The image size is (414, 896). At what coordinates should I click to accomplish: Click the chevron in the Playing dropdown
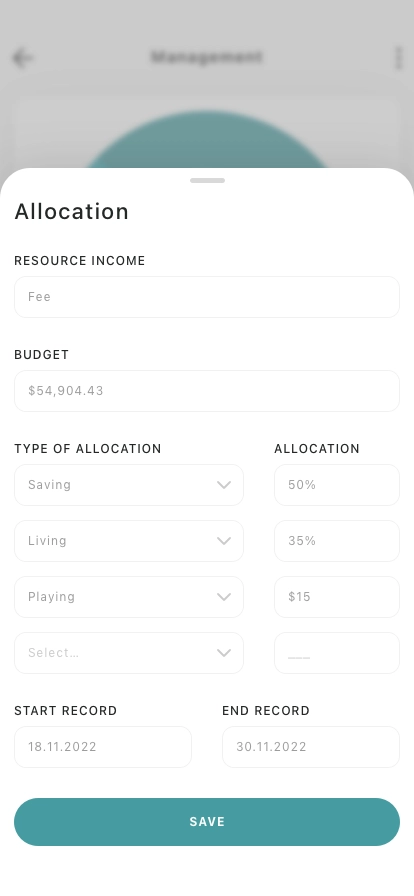point(224,597)
